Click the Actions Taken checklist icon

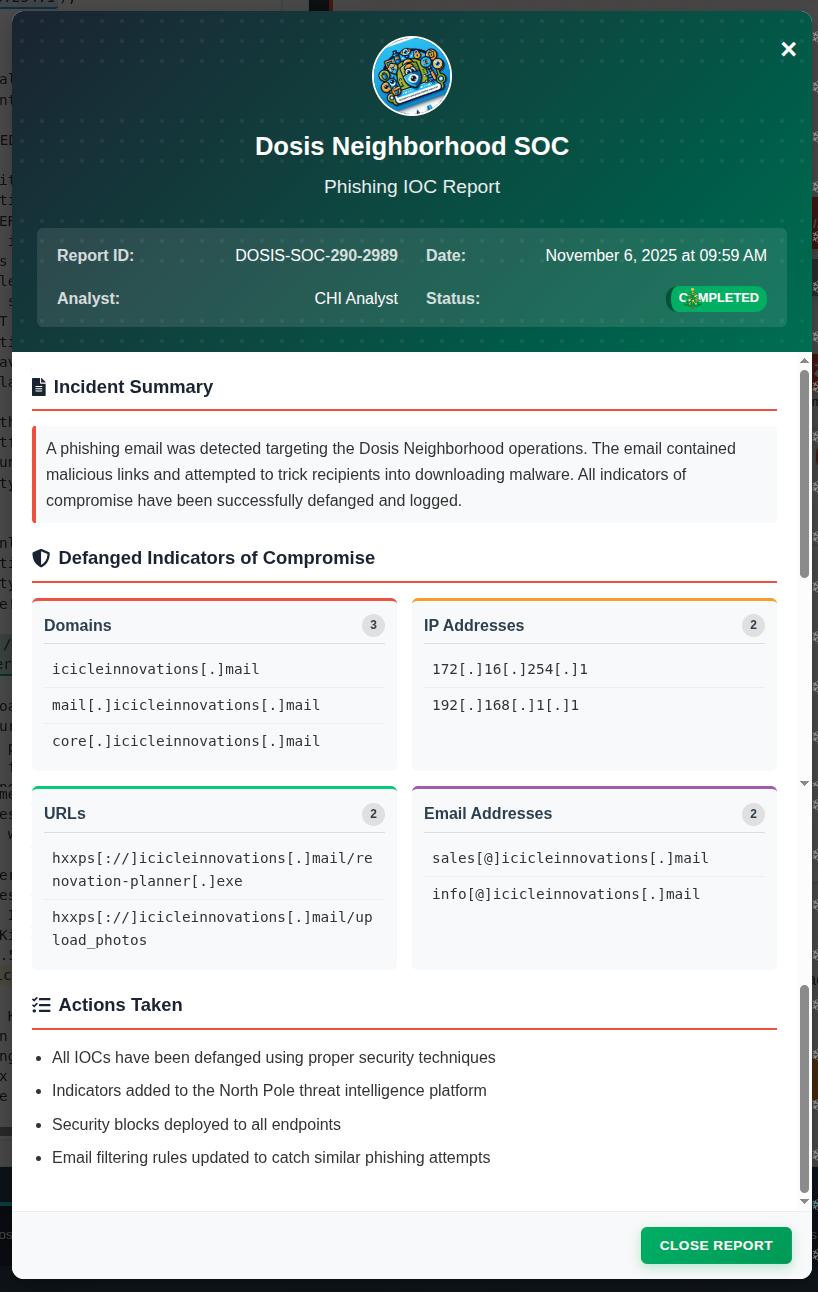[x=41, y=1005]
